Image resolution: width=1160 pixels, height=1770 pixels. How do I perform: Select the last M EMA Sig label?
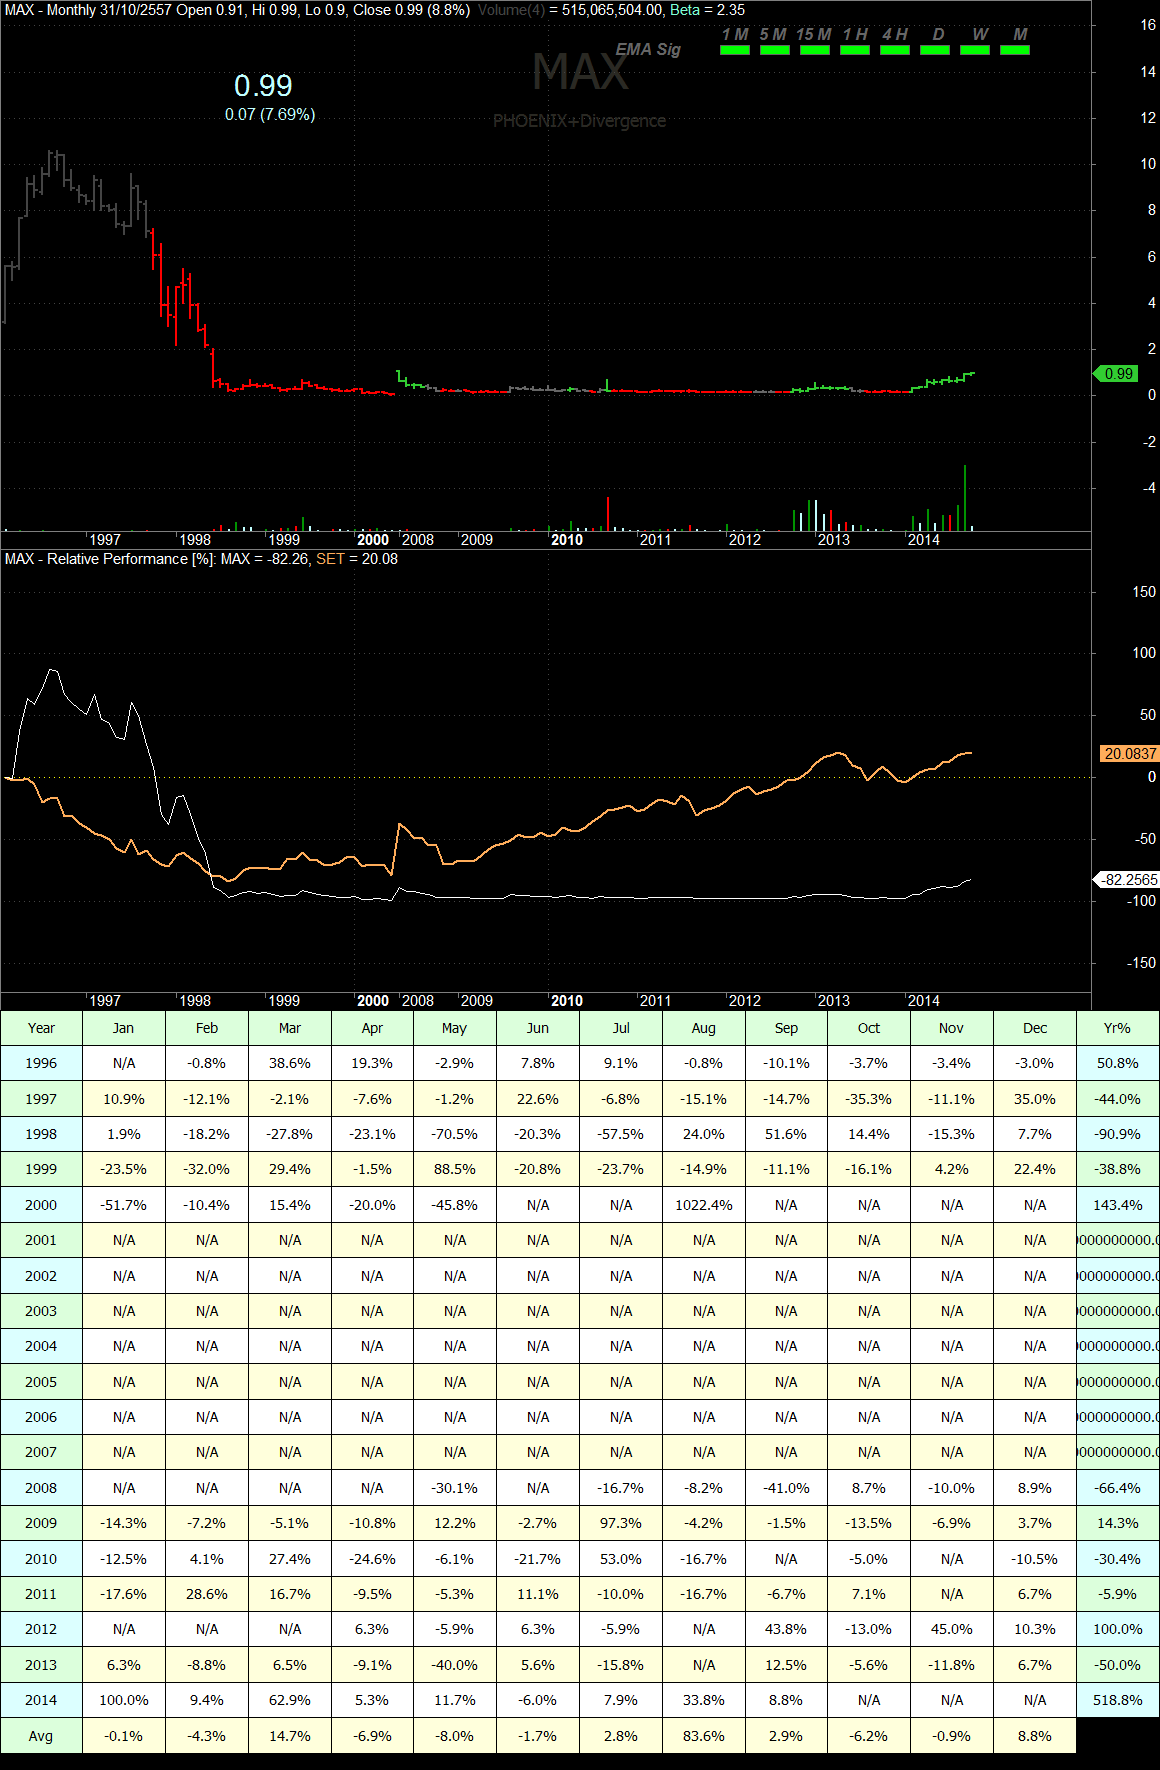1020,34
